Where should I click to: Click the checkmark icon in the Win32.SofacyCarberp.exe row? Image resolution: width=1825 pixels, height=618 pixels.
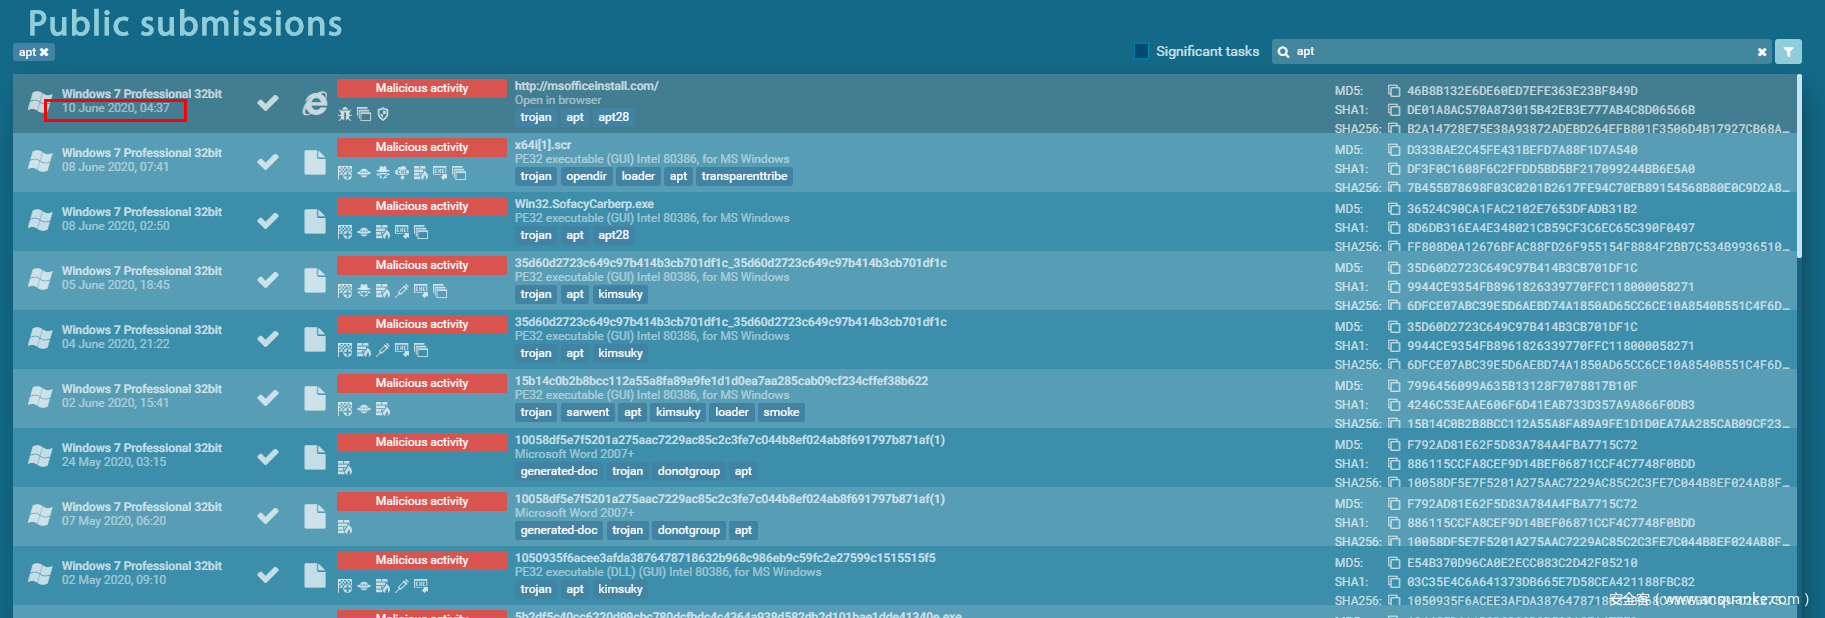(x=268, y=221)
